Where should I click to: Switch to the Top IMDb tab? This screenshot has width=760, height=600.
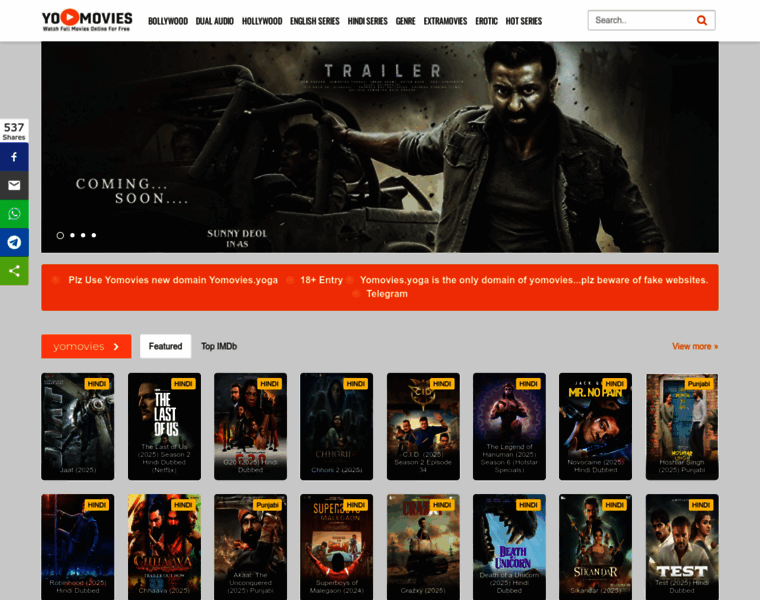pos(219,346)
